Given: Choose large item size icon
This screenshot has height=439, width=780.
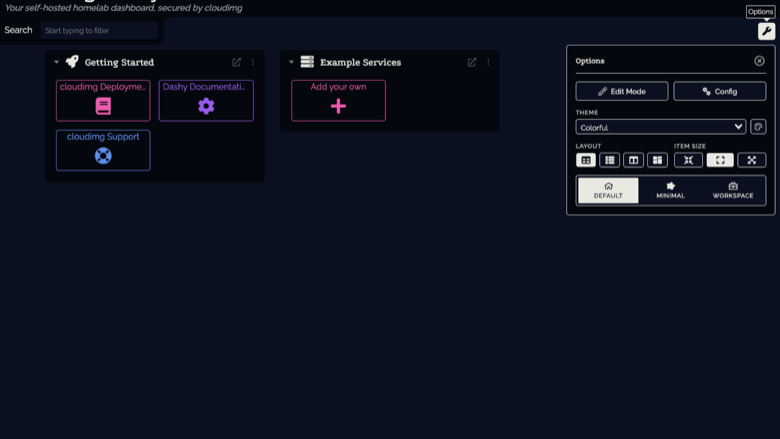Looking at the screenshot, I should (752, 160).
